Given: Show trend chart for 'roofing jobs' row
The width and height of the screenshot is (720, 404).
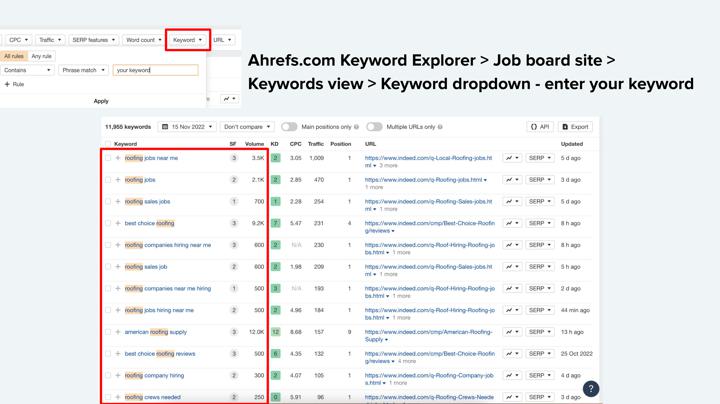Looking at the screenshot, I should (512, 180).
